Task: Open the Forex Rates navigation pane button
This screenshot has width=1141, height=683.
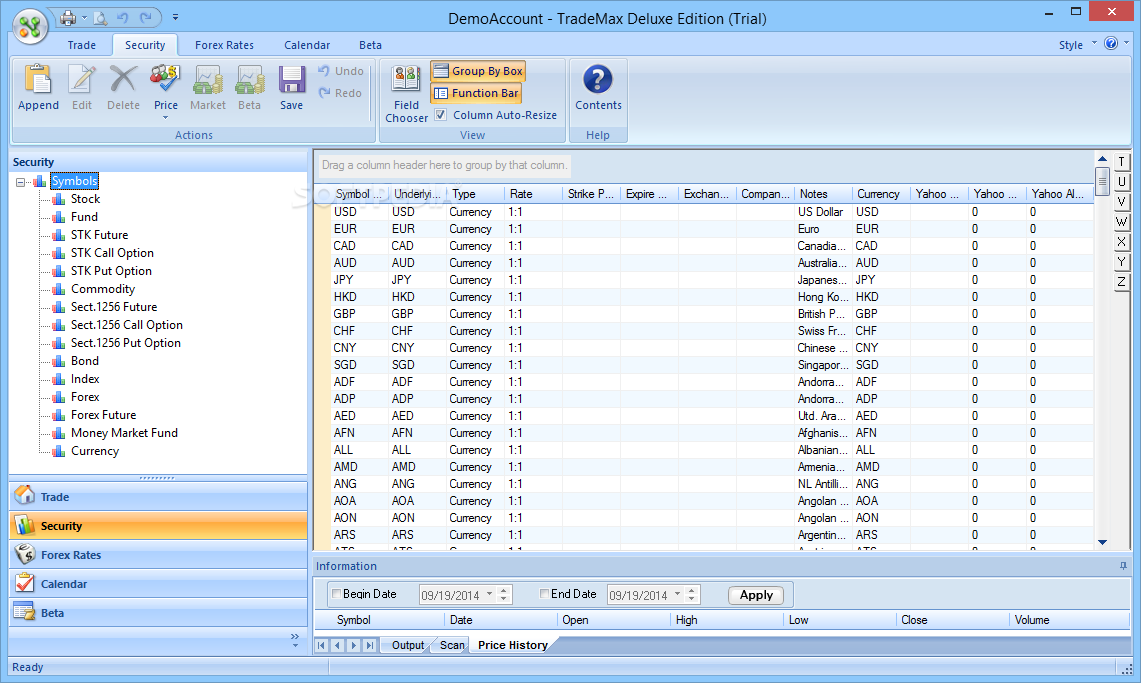Action: [x=158, y=555]
